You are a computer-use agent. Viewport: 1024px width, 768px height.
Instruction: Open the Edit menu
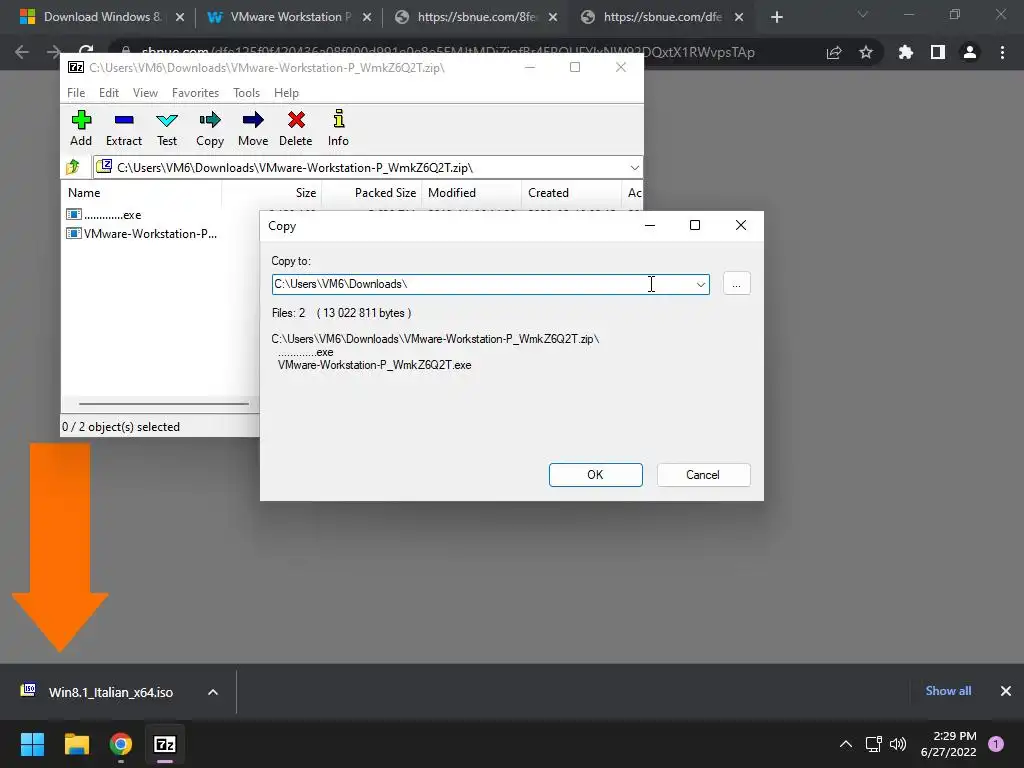tap(108, 93)
